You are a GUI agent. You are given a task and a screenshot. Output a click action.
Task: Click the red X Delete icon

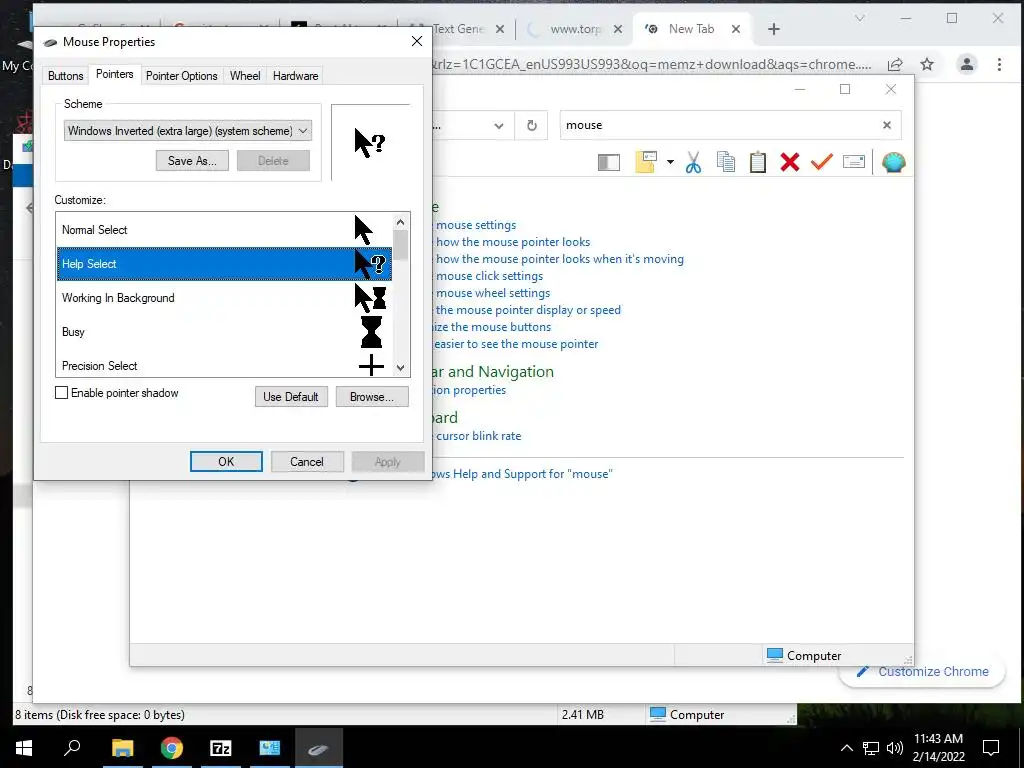(790, 162)
